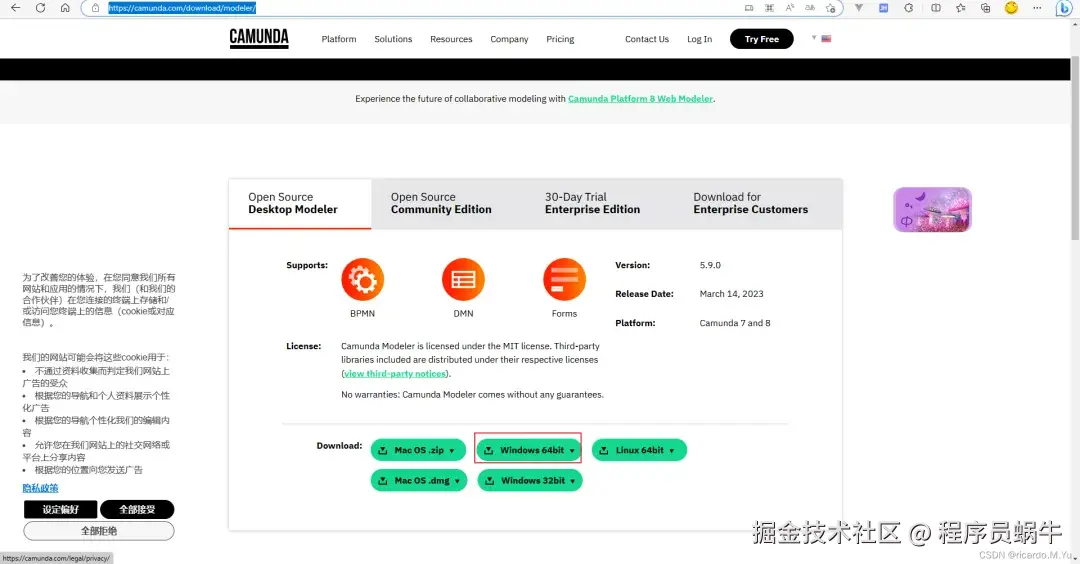Open the collections icon in toolbar
This screenshot has width=1080, height=564.
tap(986, 8)
